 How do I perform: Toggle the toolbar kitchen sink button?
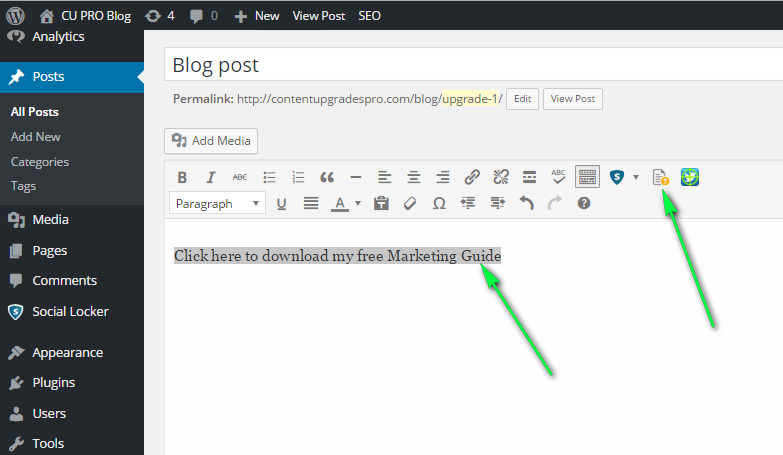[x=587, y=177]
